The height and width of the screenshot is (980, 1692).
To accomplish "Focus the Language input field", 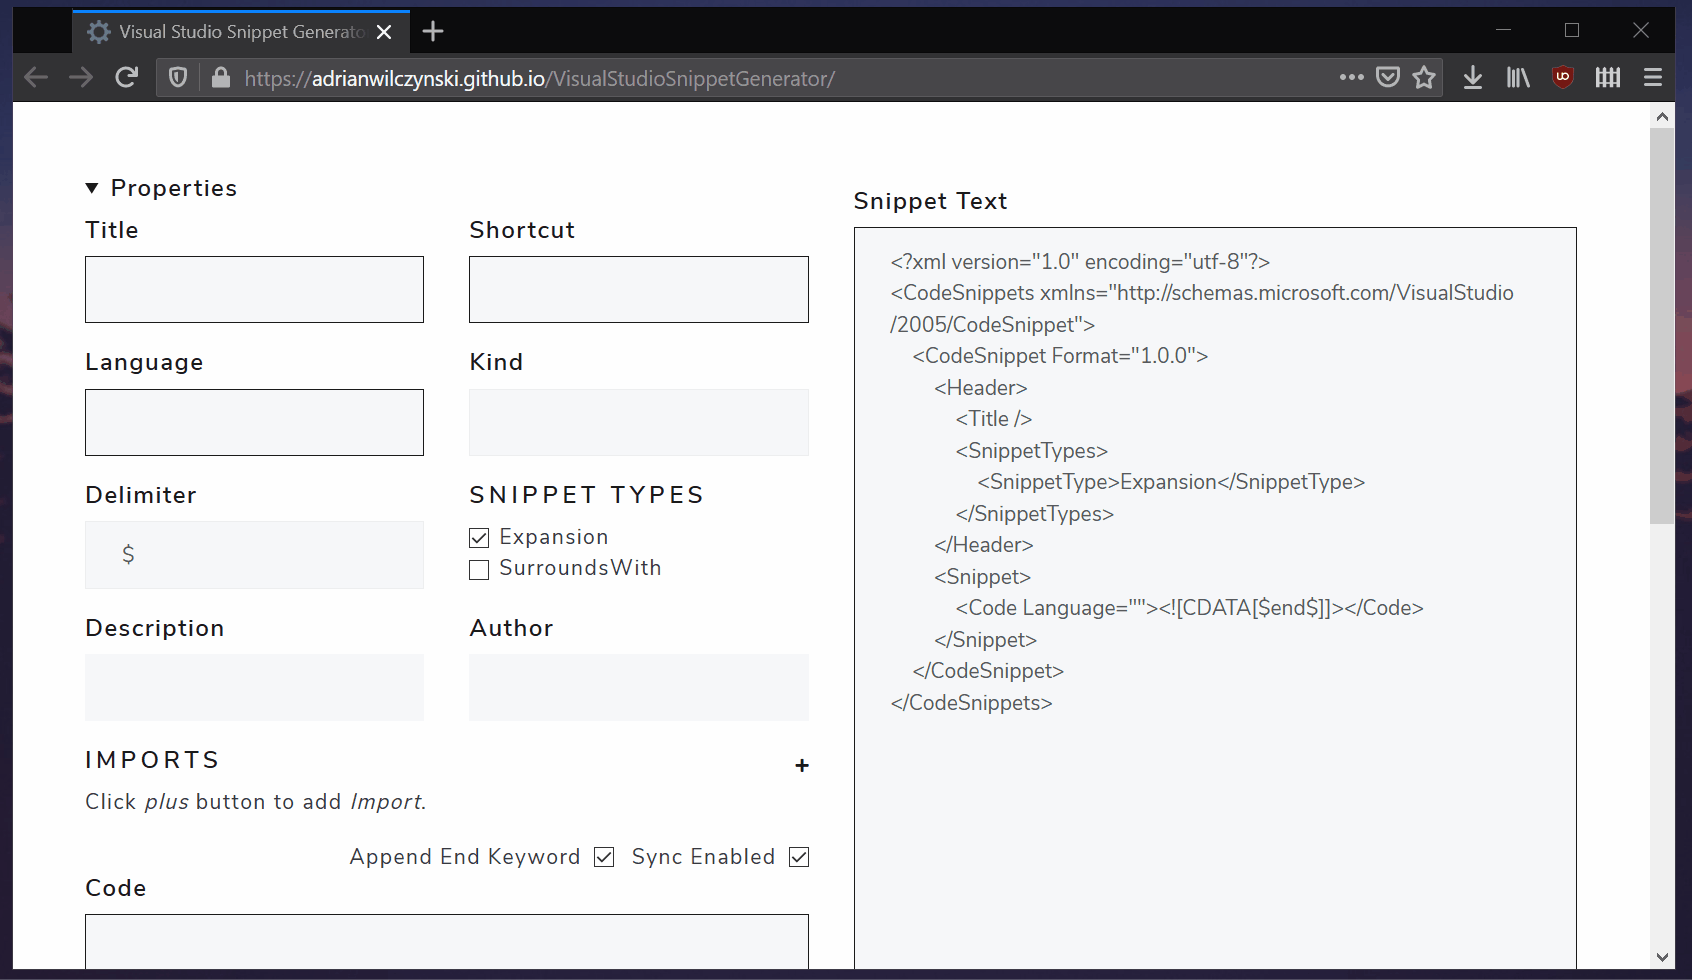I will coord(254,422).
